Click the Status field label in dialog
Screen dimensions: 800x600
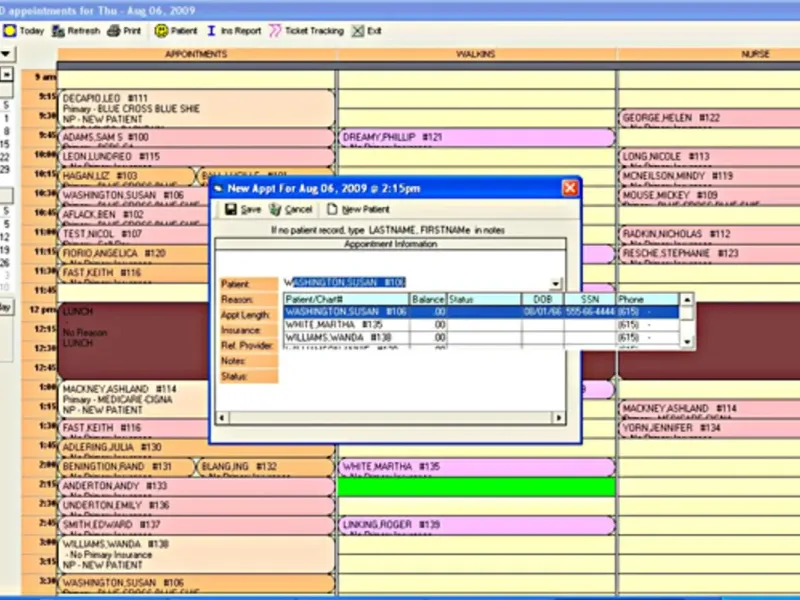coord(248,377)
